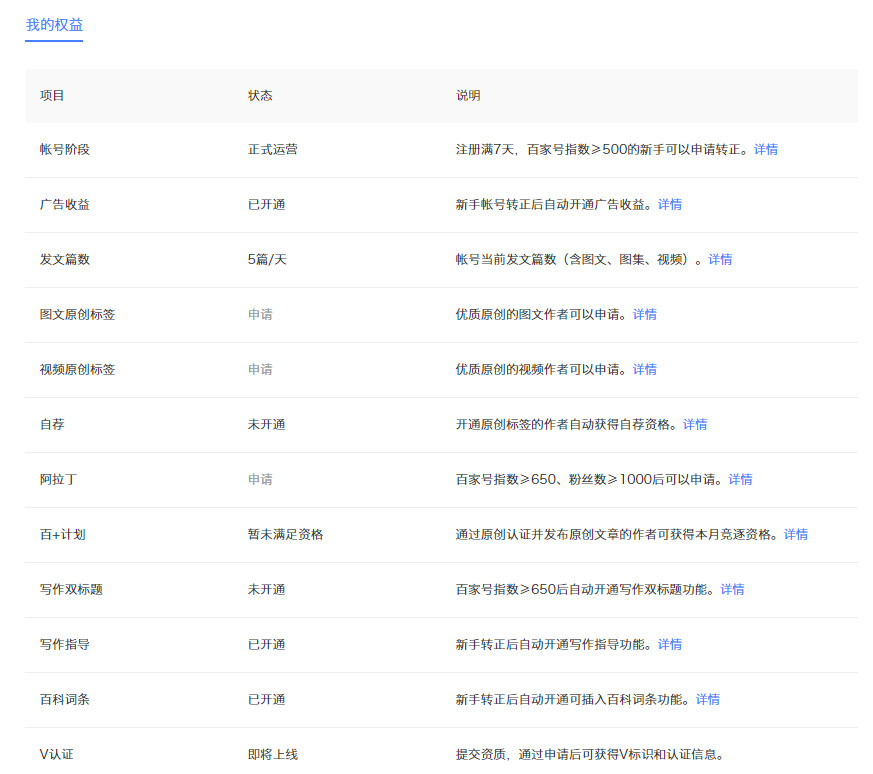Open 详情 next to 优质原创的视频作者可以申请

tap(644, 369)
